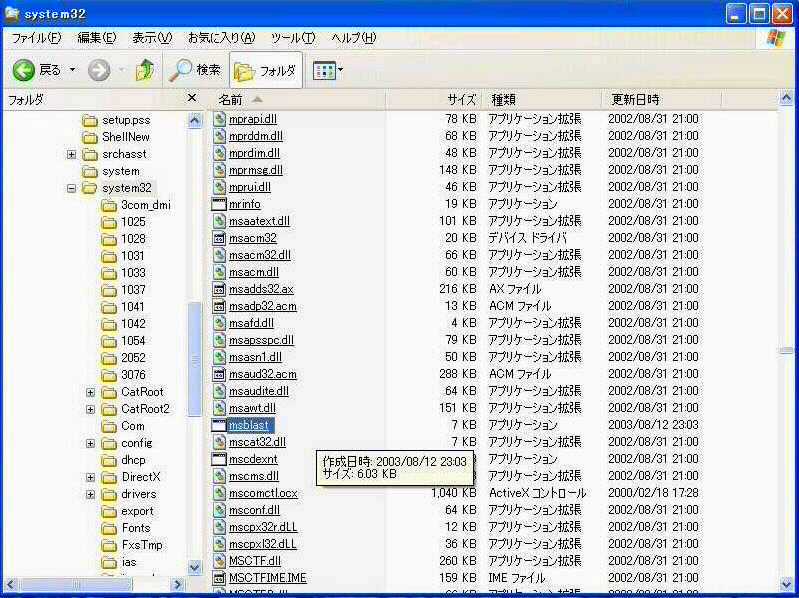Select the 1041 folder in tree
This screenshot has width=799, height=598.
[132, 307]
